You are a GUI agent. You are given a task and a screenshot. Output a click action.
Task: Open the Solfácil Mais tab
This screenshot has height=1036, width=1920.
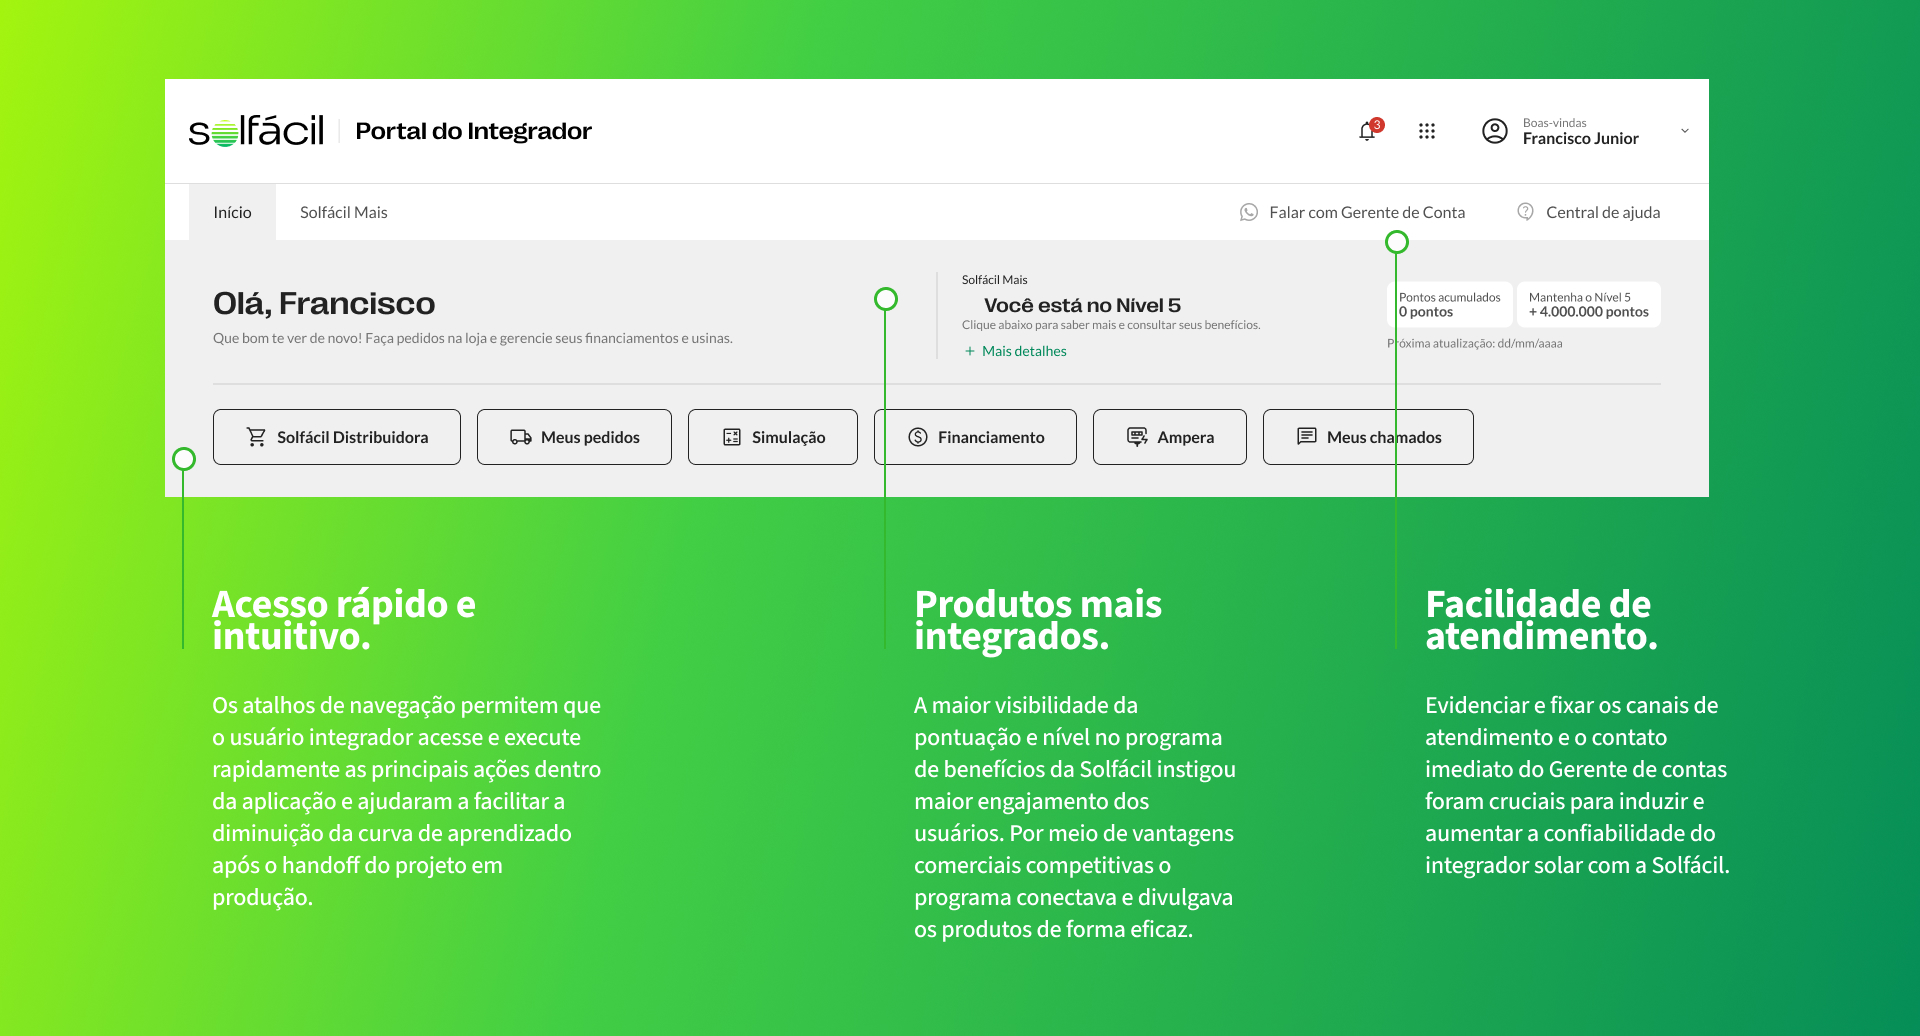click(x=343, y=212)
